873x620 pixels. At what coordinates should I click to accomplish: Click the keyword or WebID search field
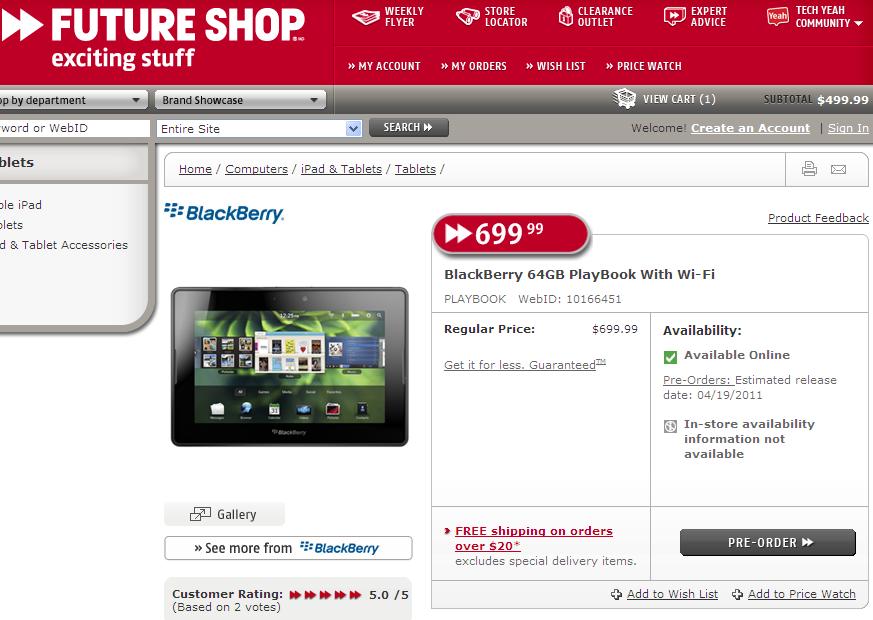coord(75,128)
